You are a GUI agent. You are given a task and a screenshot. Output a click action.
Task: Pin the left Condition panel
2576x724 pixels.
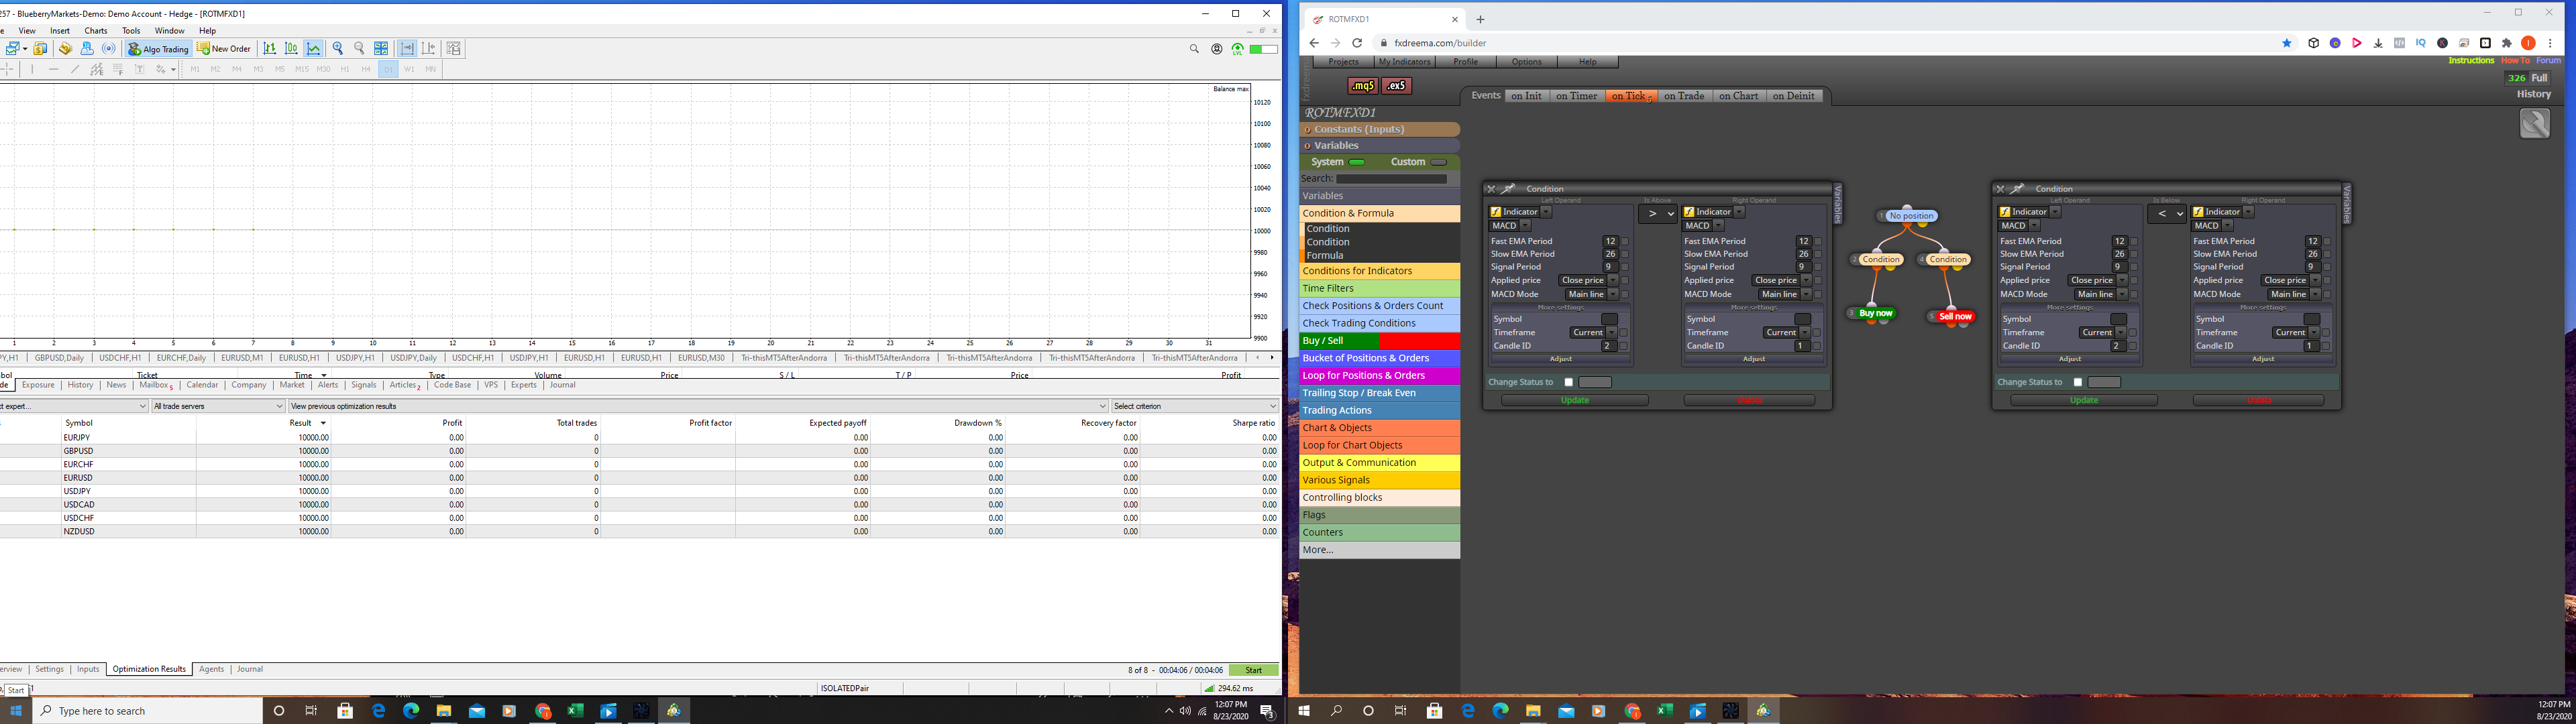point(1508,188)
